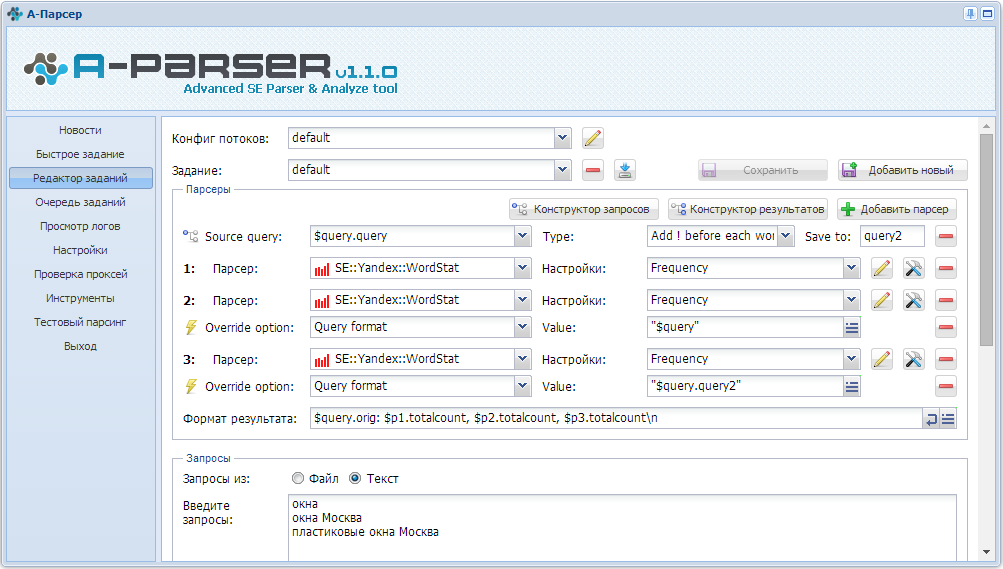Open Очередь заданий

coord(81,202)
